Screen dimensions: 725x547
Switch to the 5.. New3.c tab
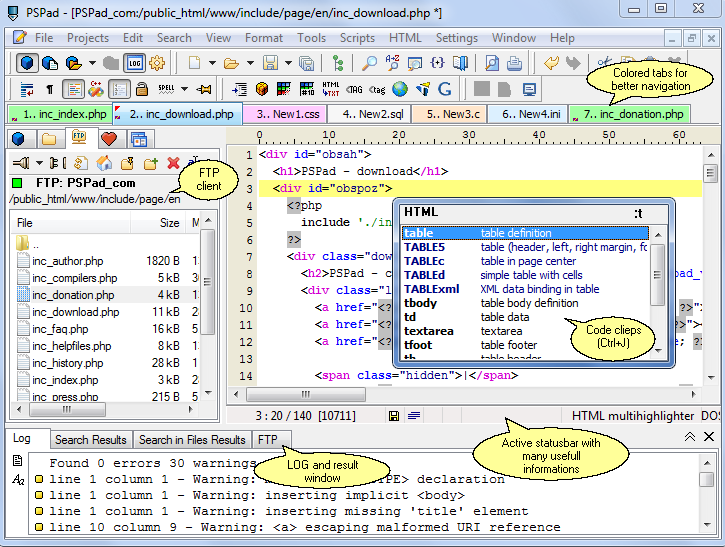tap(449, 114)
